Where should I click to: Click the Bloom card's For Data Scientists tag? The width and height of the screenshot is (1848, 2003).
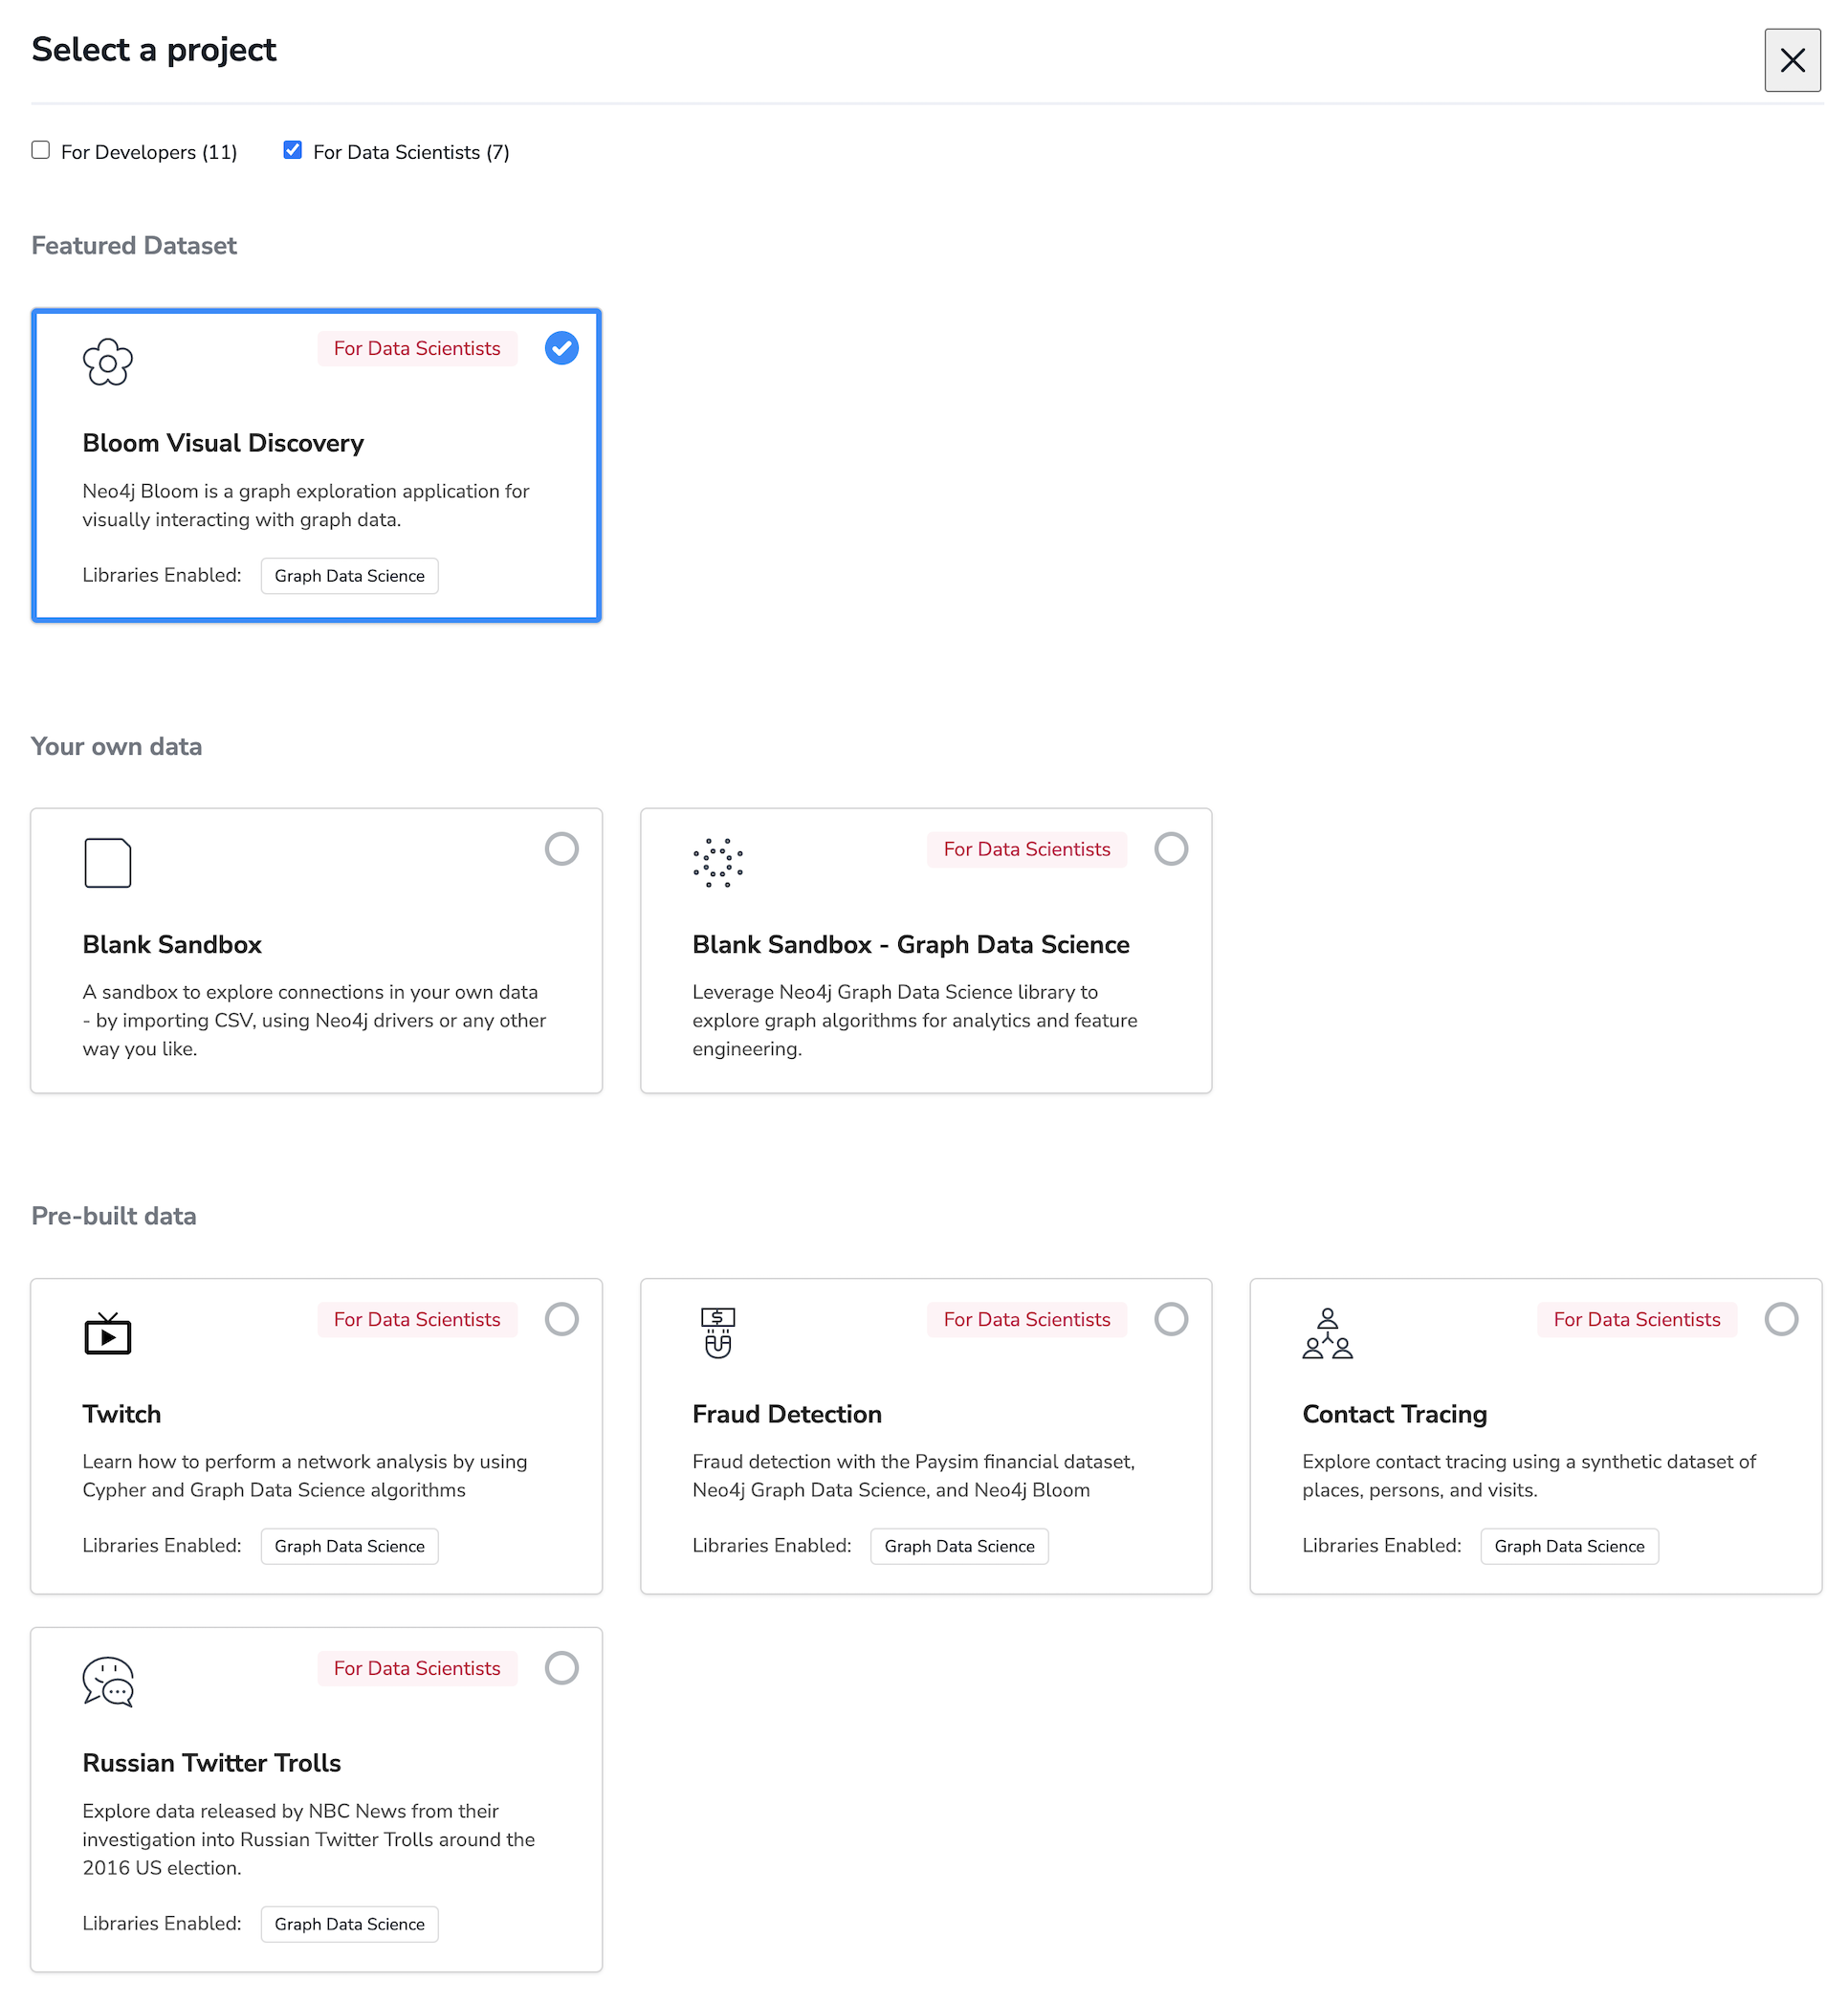pyautogui.click(x=417, y=348)
